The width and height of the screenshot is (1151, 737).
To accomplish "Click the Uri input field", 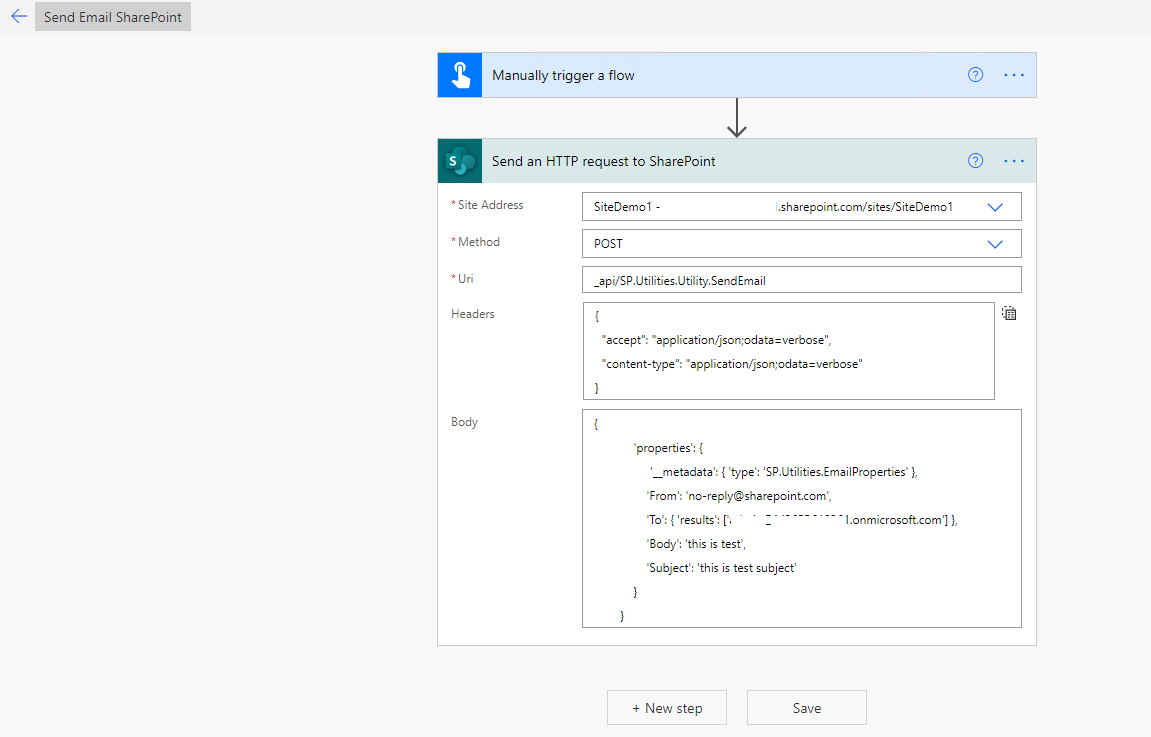I will point(802,280).
